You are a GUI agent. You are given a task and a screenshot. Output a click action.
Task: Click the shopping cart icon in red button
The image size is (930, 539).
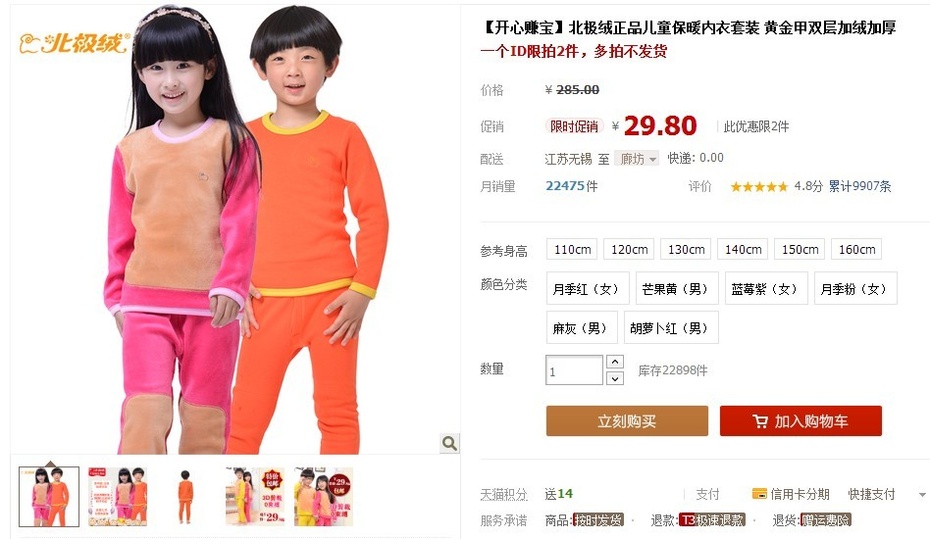click(760, 421)
